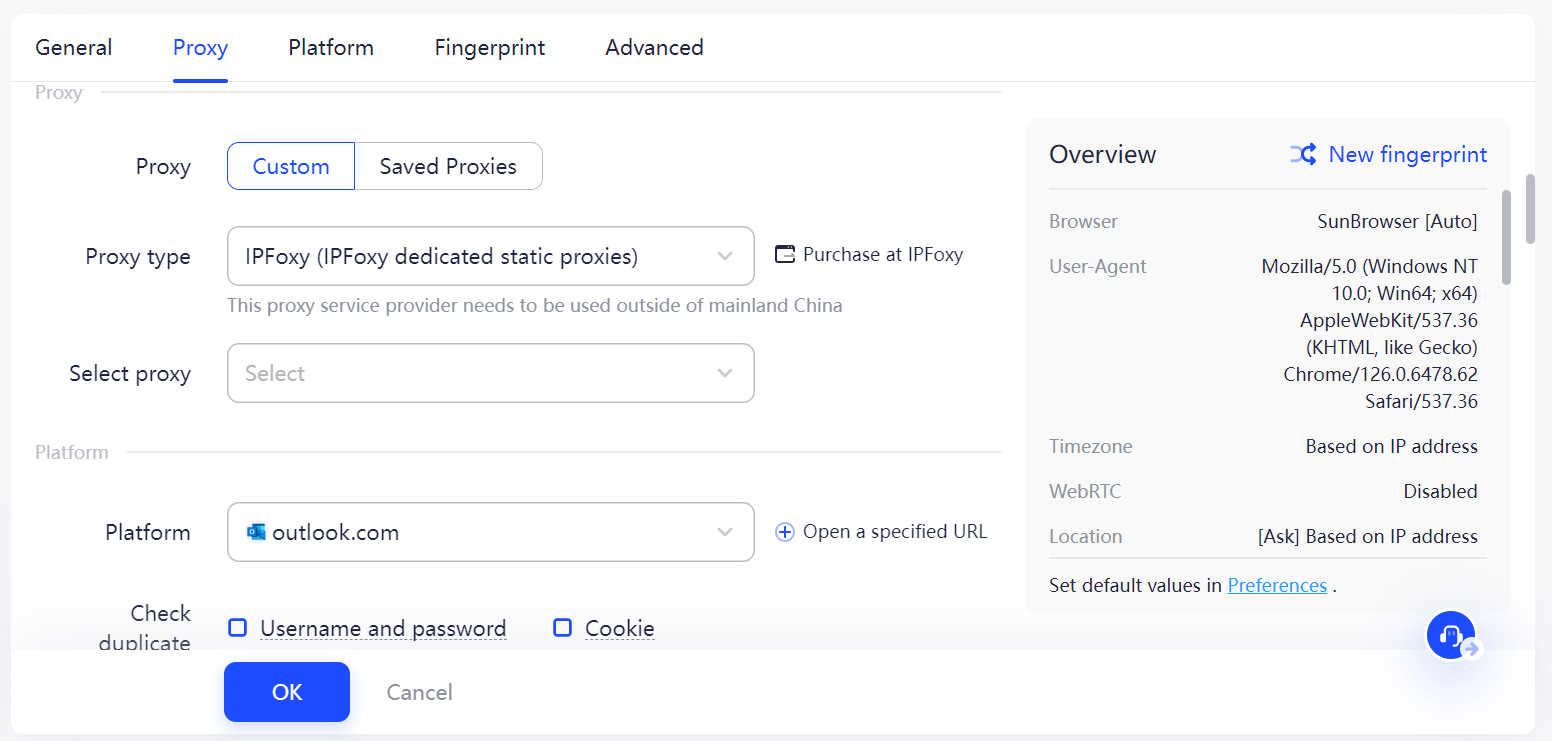Click the shuffle icon beside New fingerprint
1552x741 pixels.
(x=1303, y=154)
